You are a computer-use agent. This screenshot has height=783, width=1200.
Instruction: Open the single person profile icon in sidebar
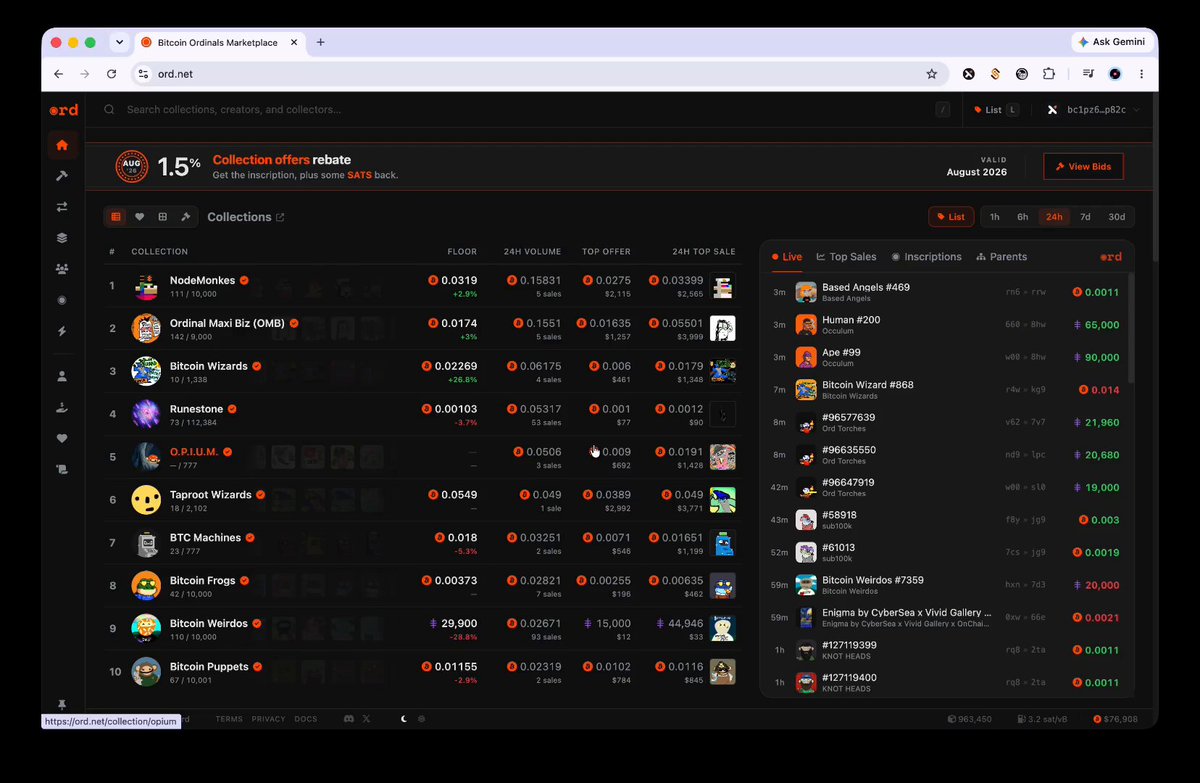pyautogui.click(x=62, y=377)
